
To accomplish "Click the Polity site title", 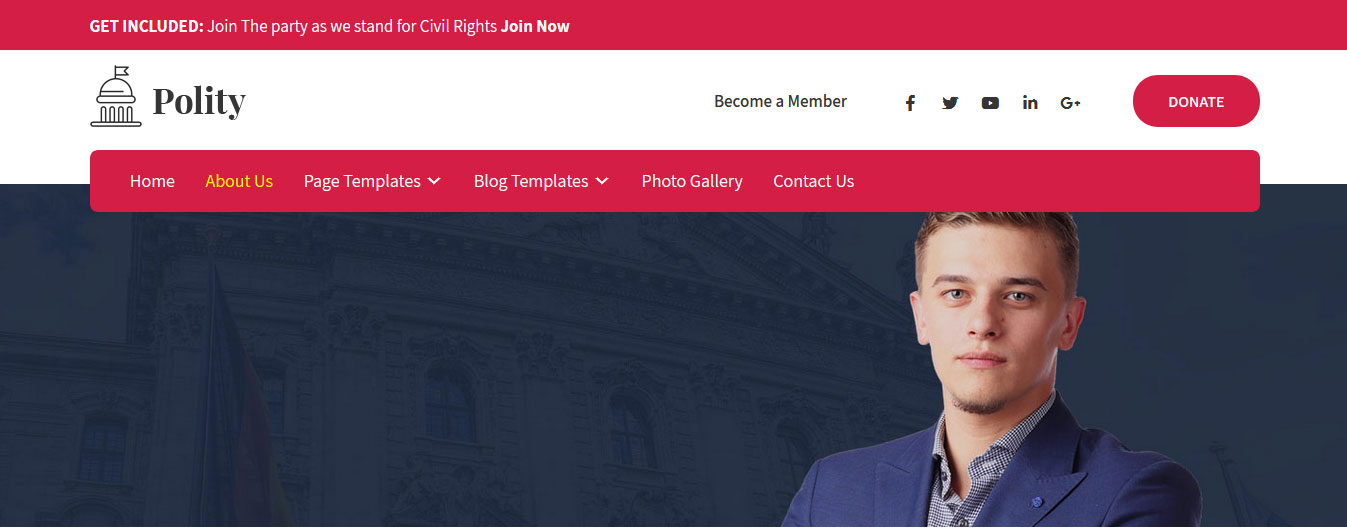I will (x=199, y=101).
